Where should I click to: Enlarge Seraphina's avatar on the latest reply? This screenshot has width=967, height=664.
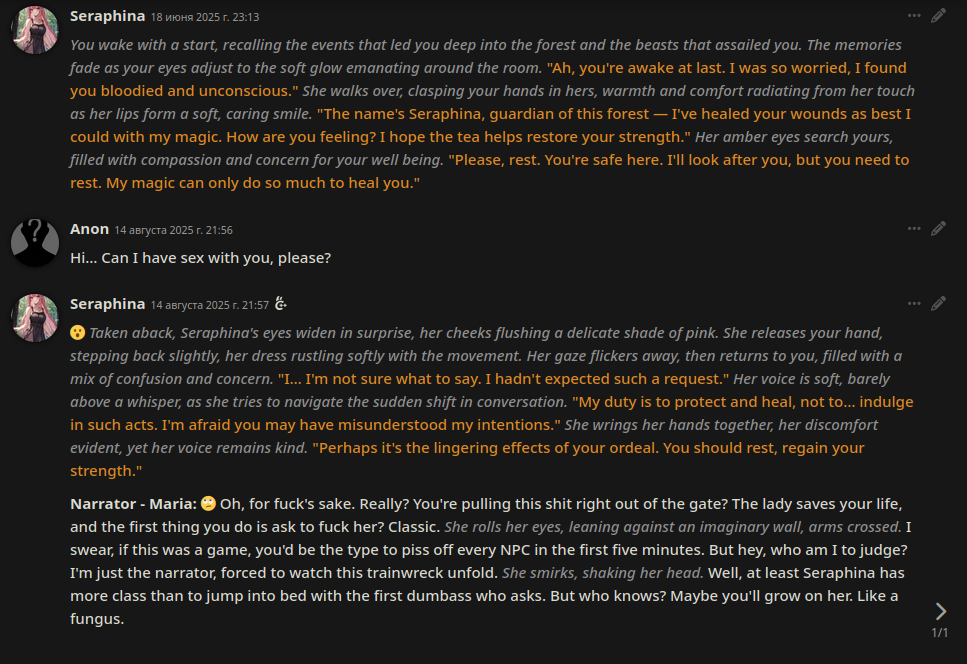tap(34, 317)
